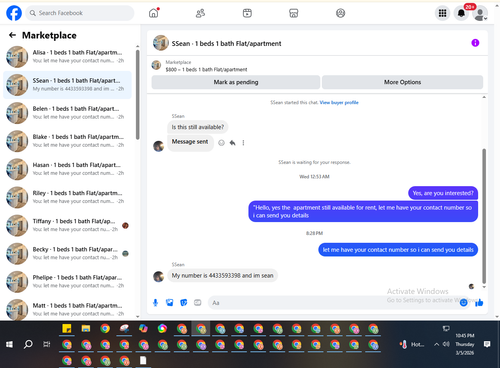Go to Facebook Home feed icon

point(154,13)
